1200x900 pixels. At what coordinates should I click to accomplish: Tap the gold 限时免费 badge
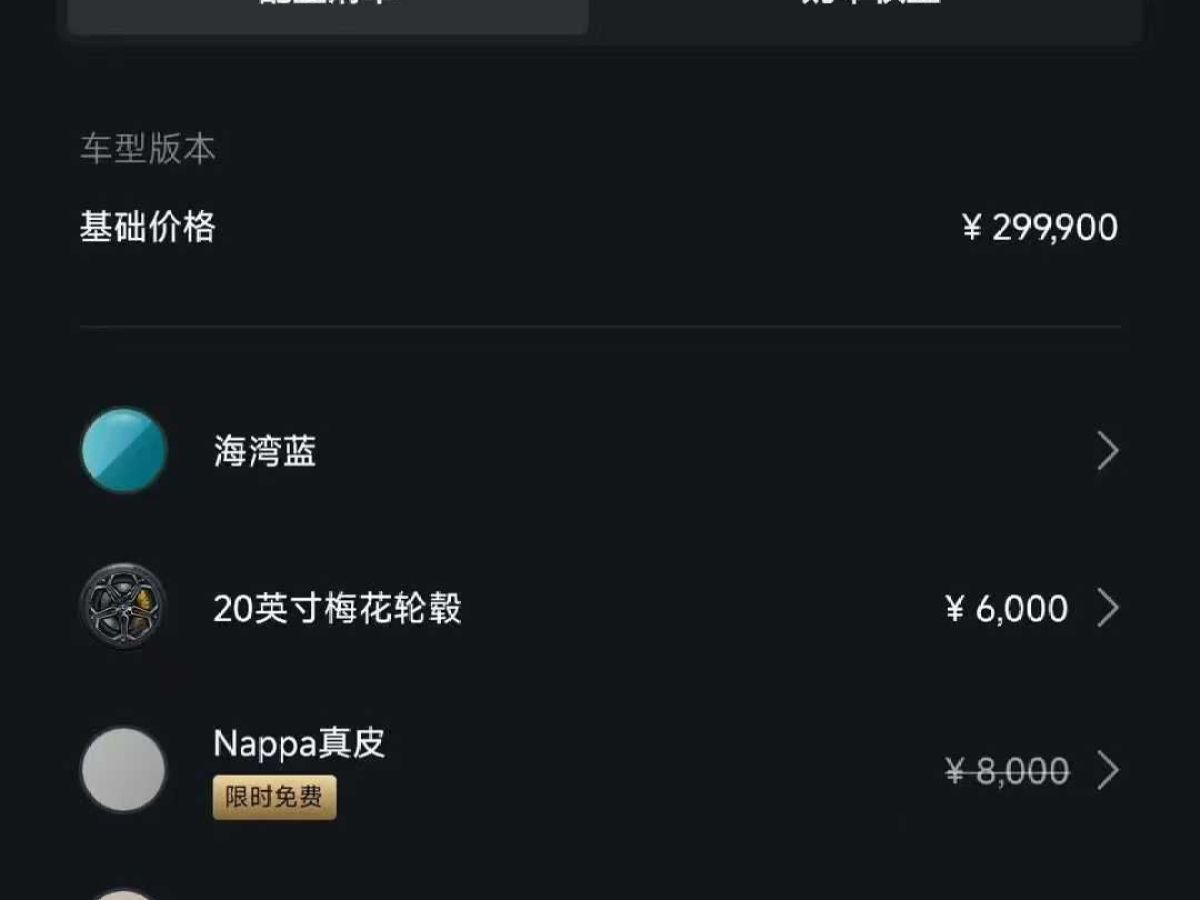coord(274,798)
